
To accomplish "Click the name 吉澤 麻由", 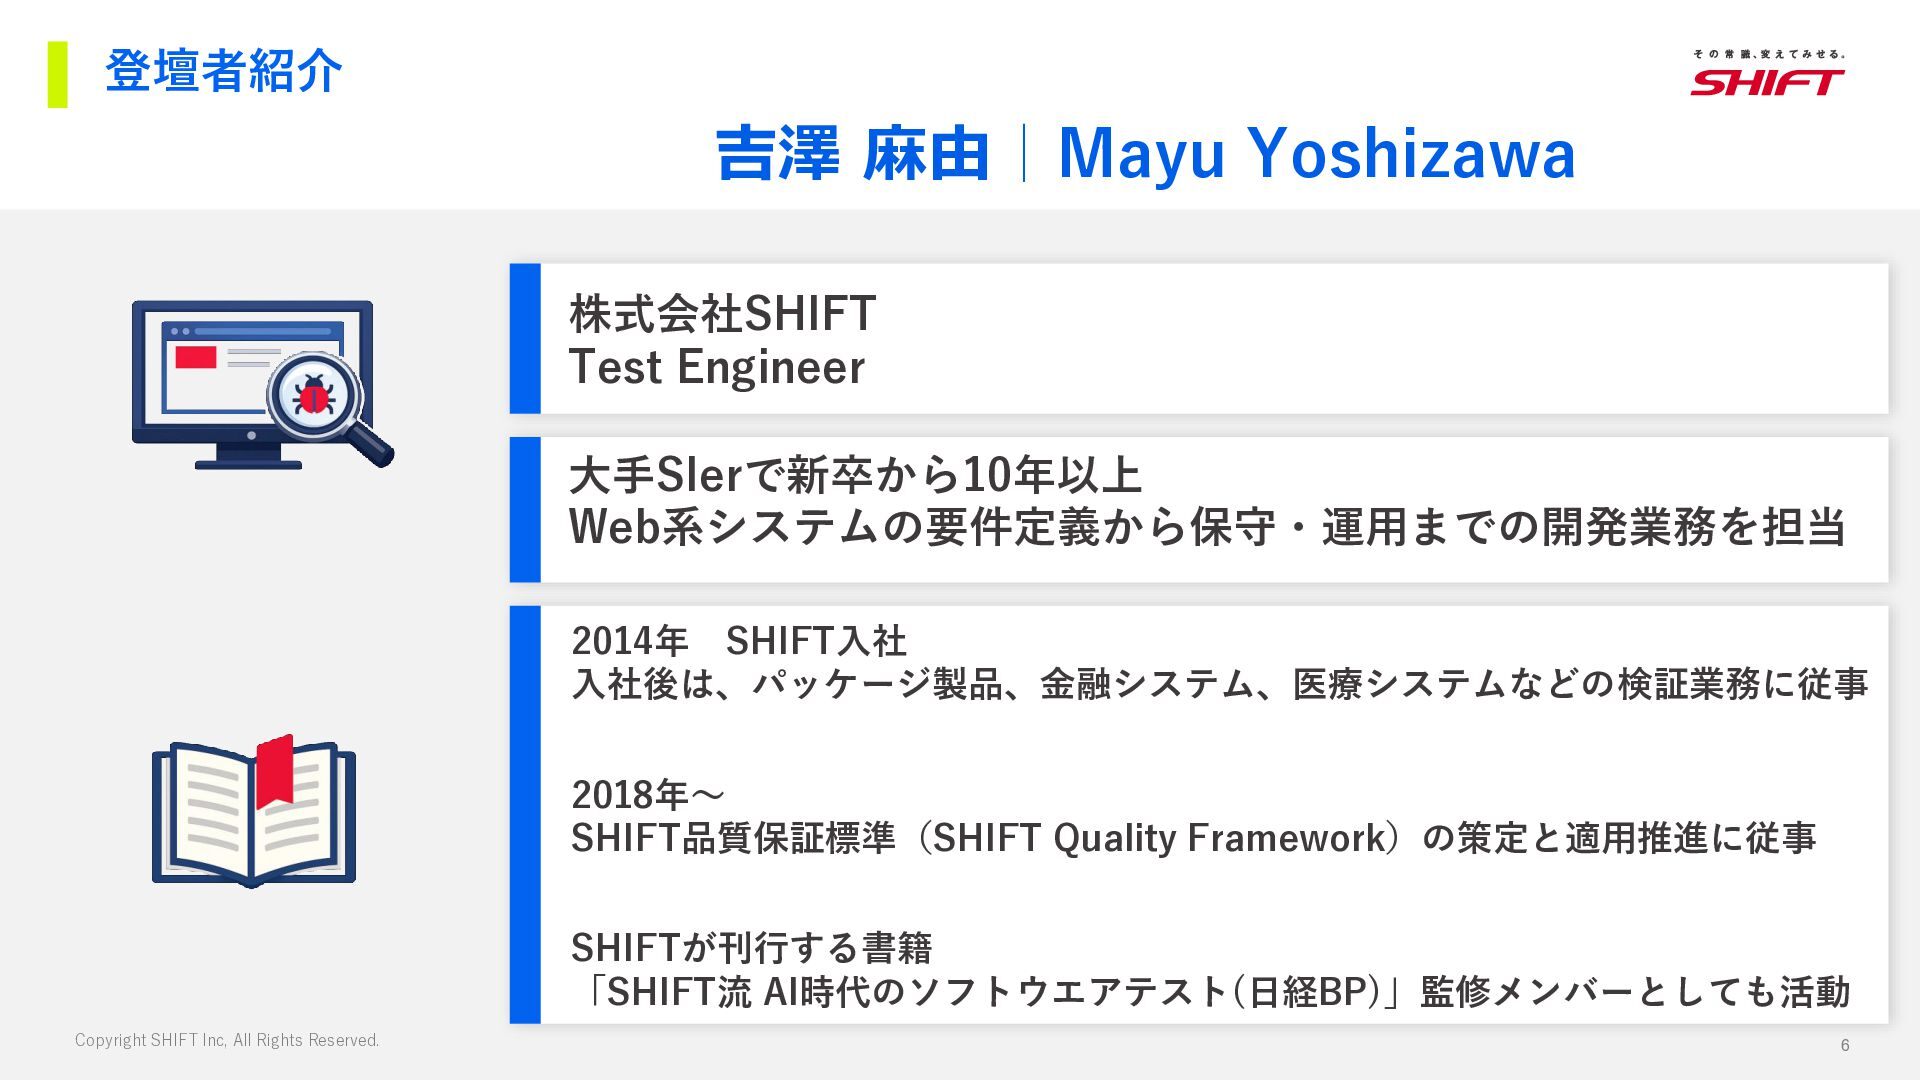I will click(852, 154).
